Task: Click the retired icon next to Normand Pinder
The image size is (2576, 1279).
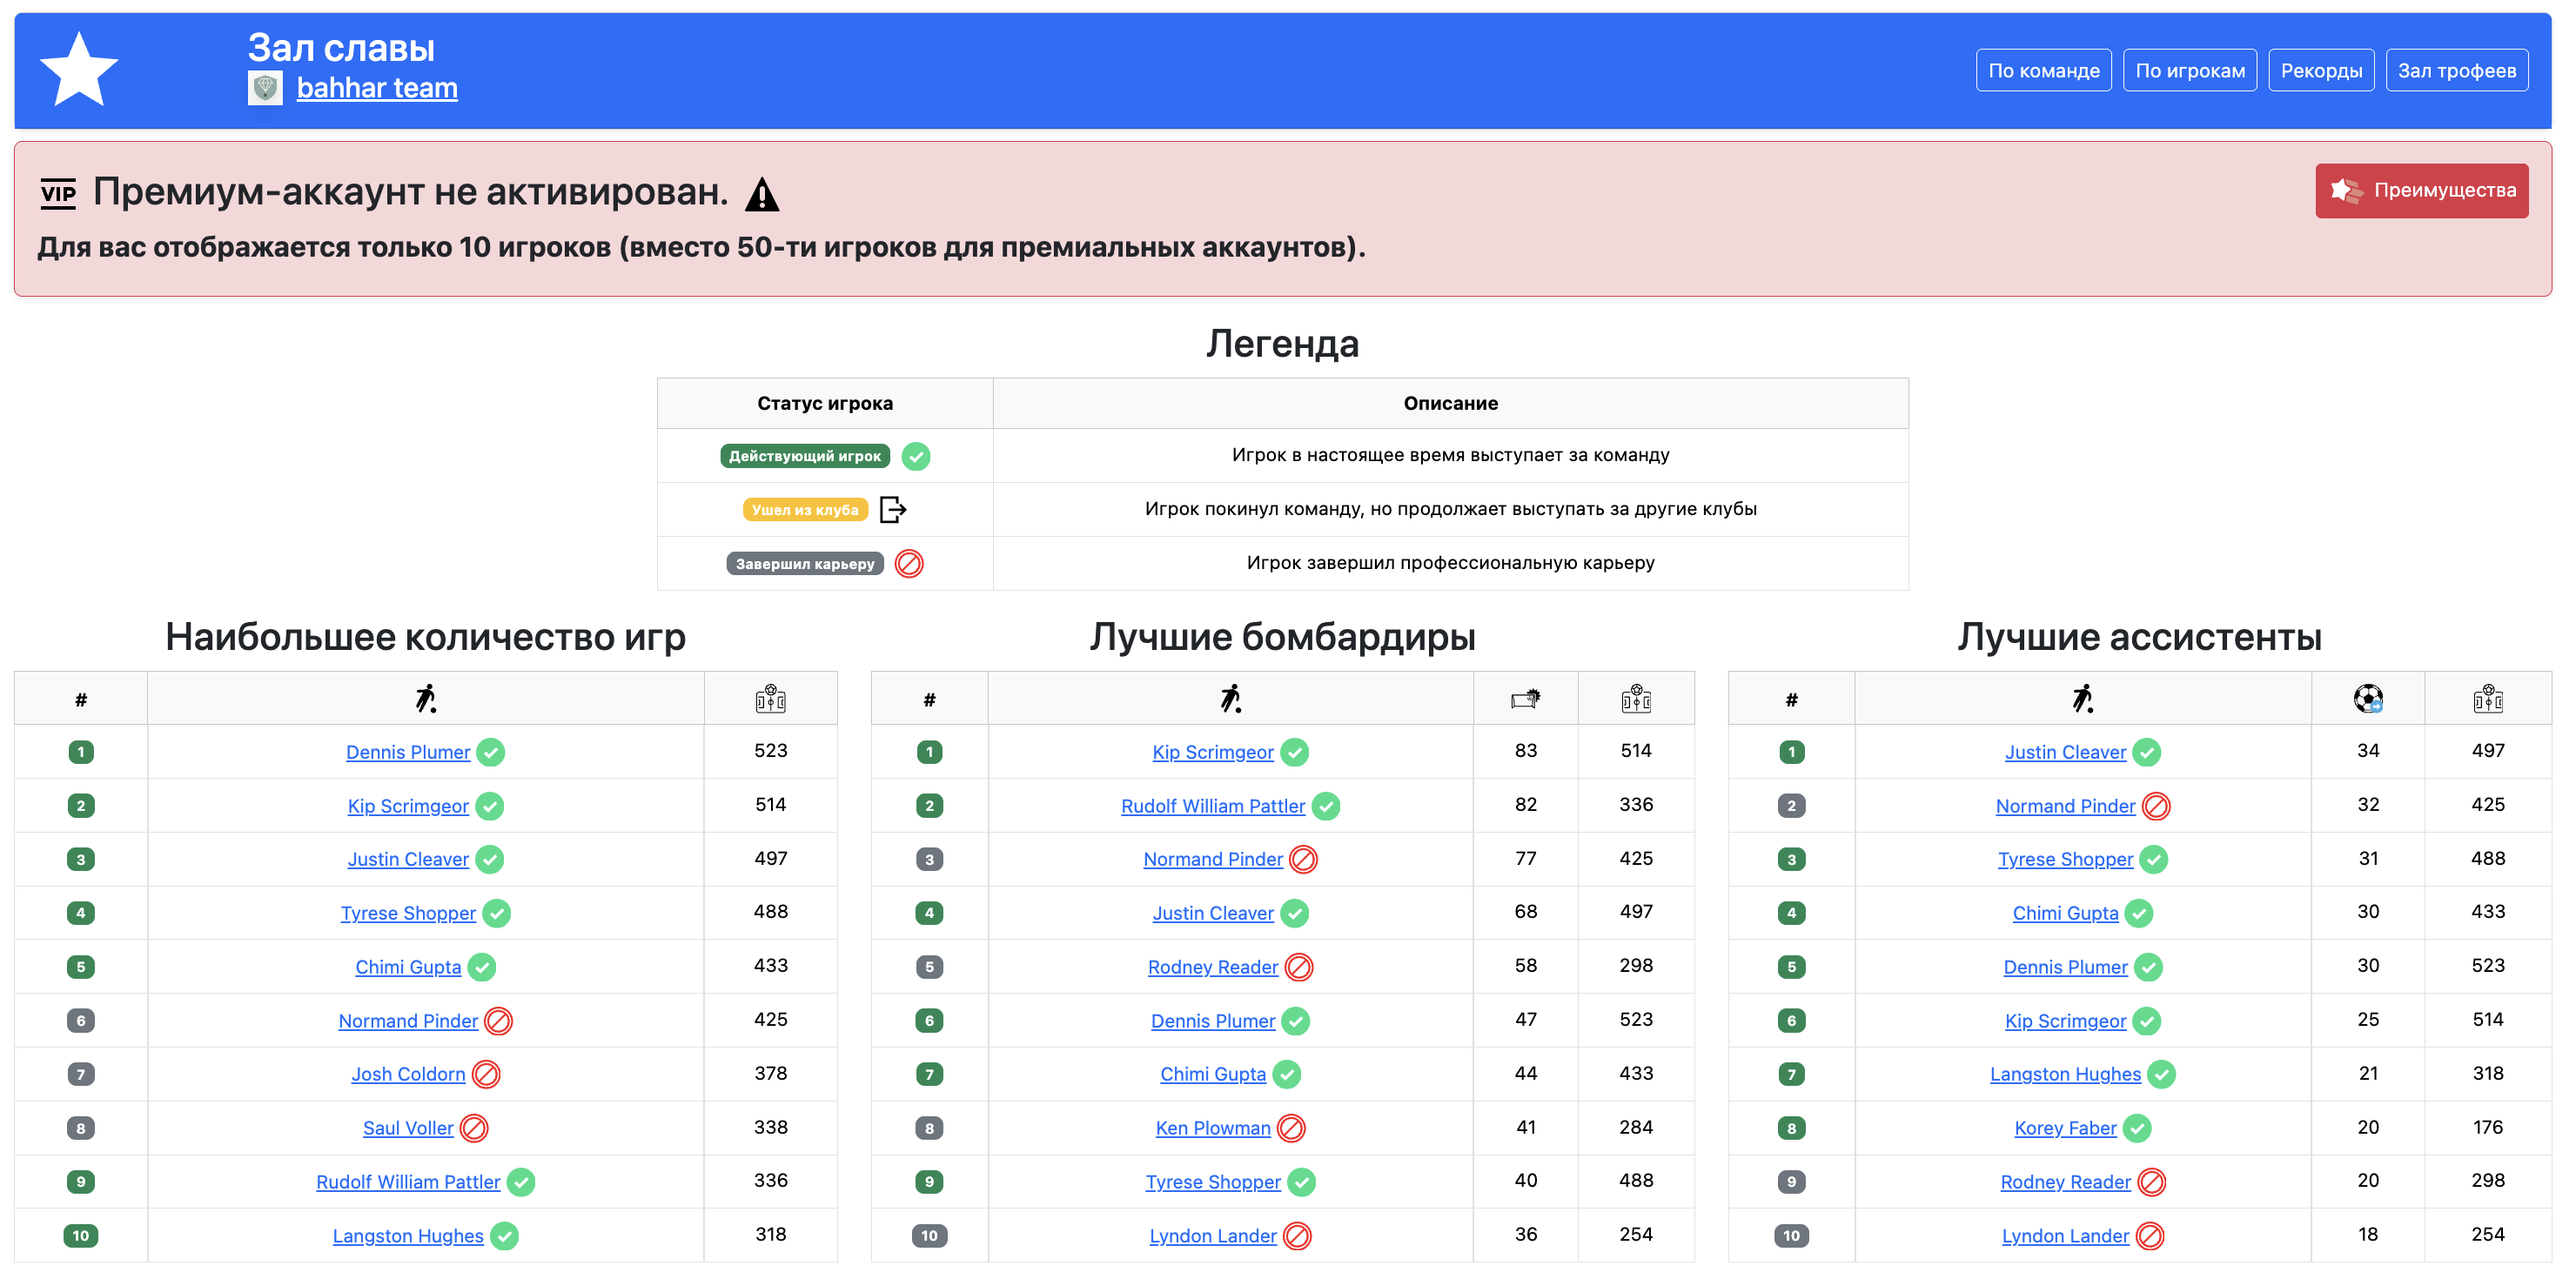Action: pos(498,1021)
